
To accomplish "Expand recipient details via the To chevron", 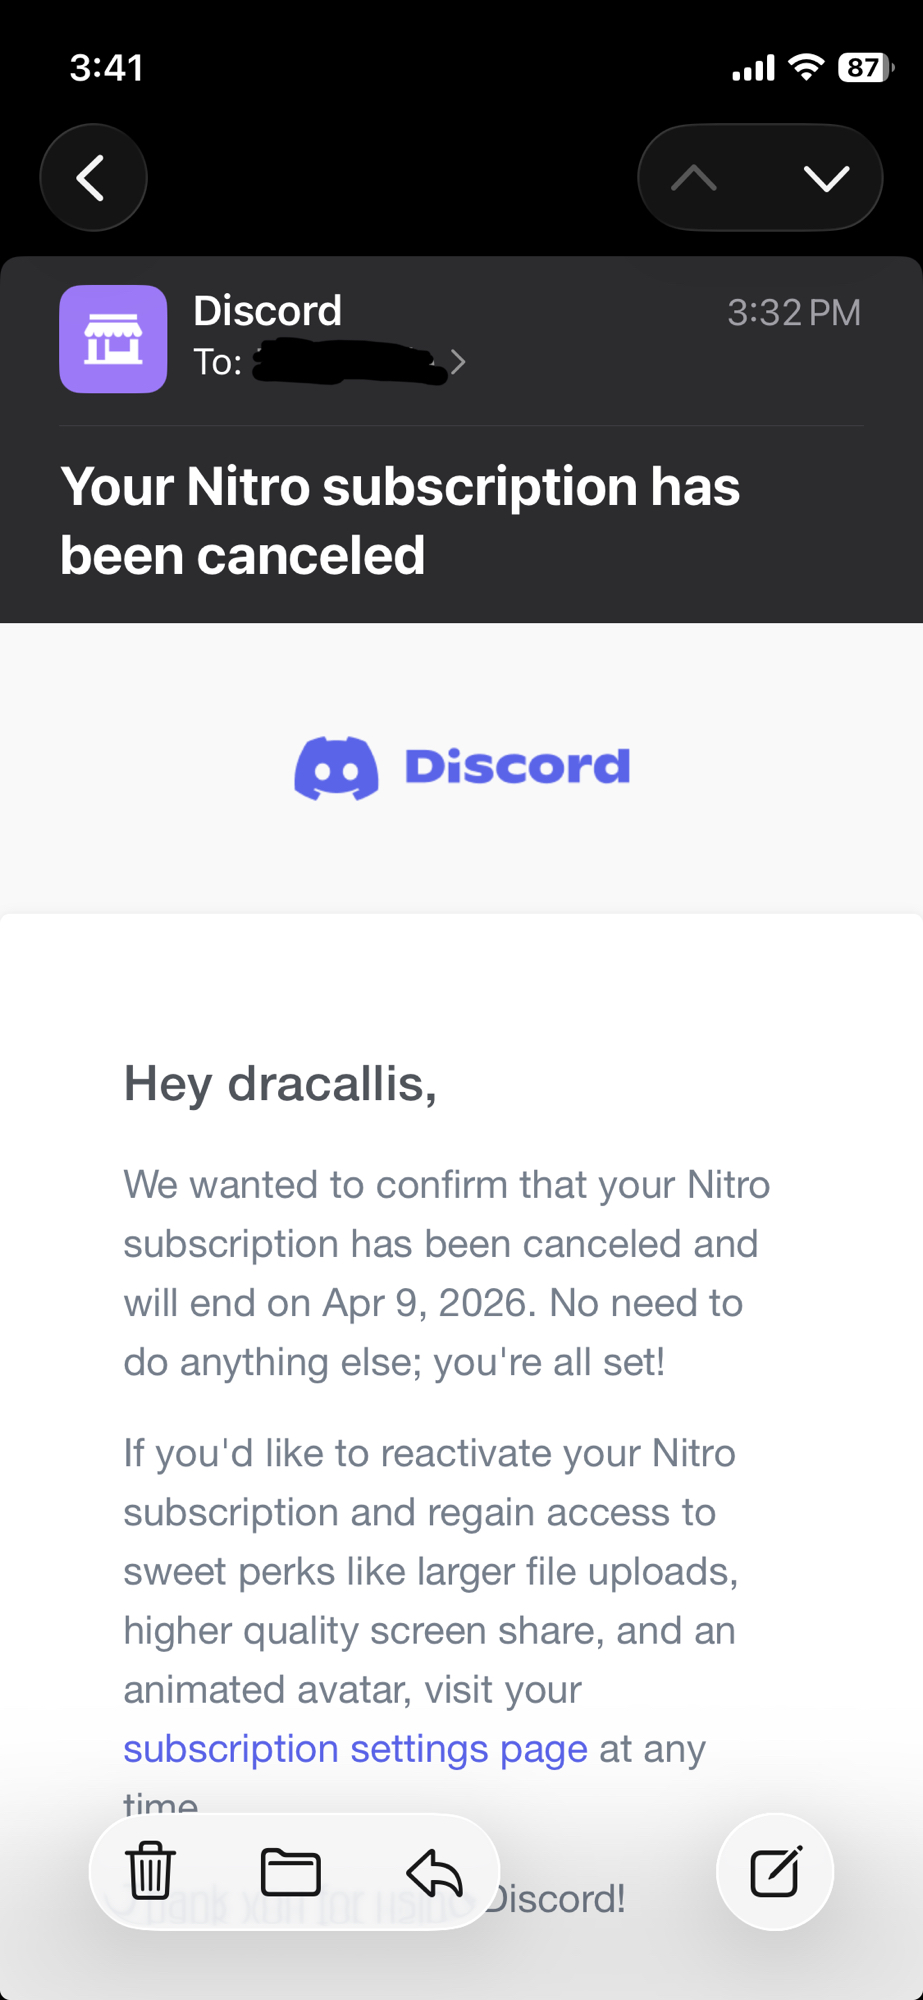I will [x=458, y=362].
